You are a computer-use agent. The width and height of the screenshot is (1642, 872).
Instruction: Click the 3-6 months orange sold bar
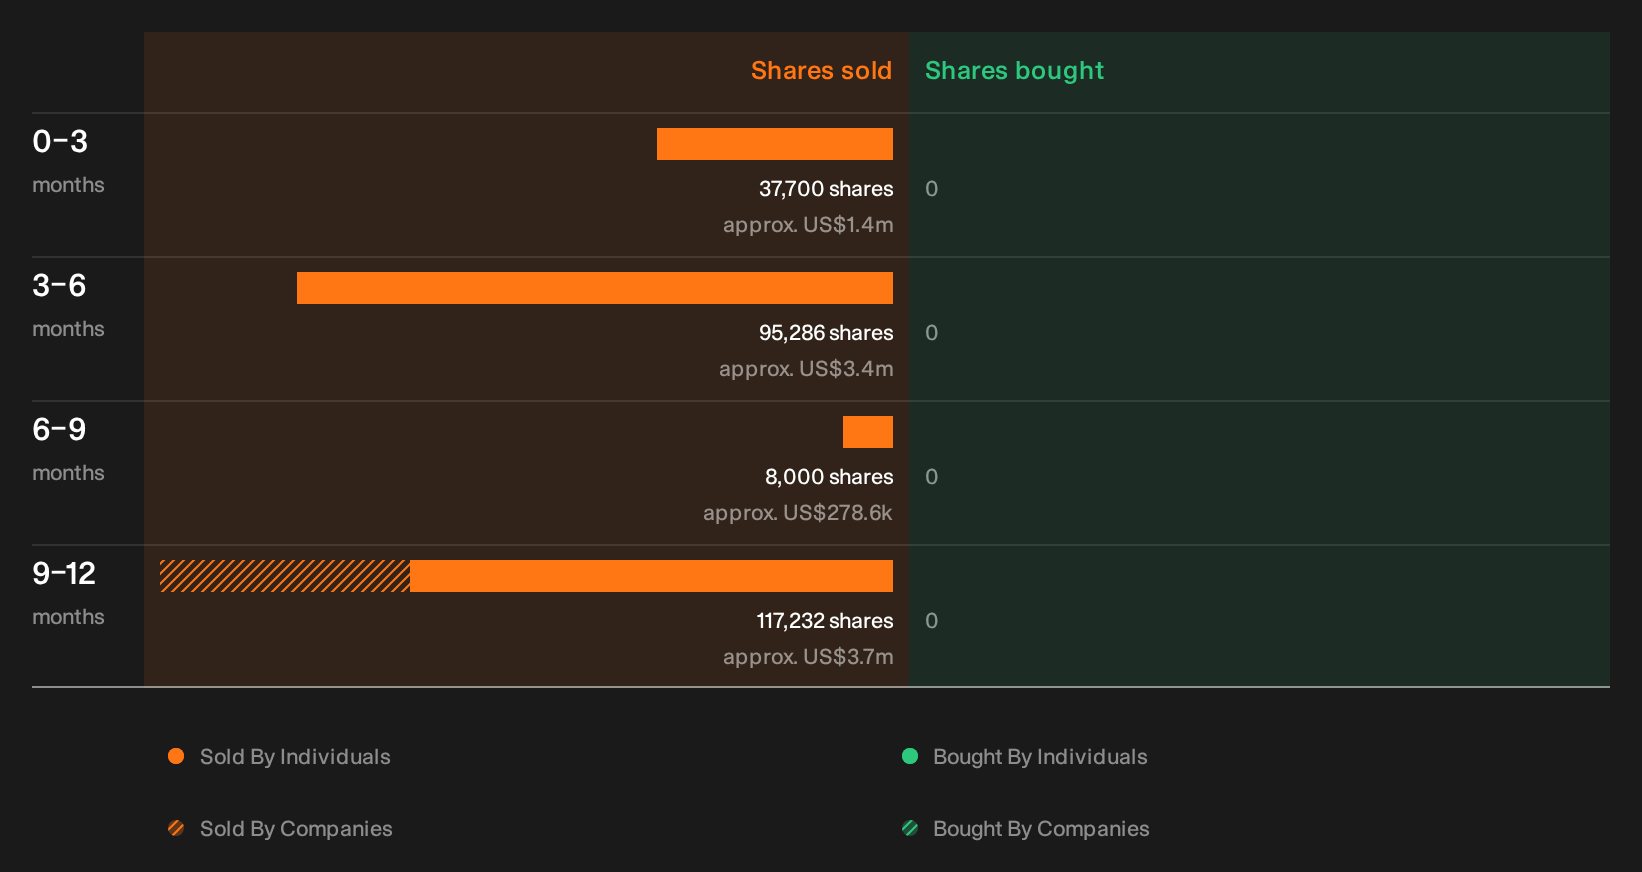coord(595,288)
